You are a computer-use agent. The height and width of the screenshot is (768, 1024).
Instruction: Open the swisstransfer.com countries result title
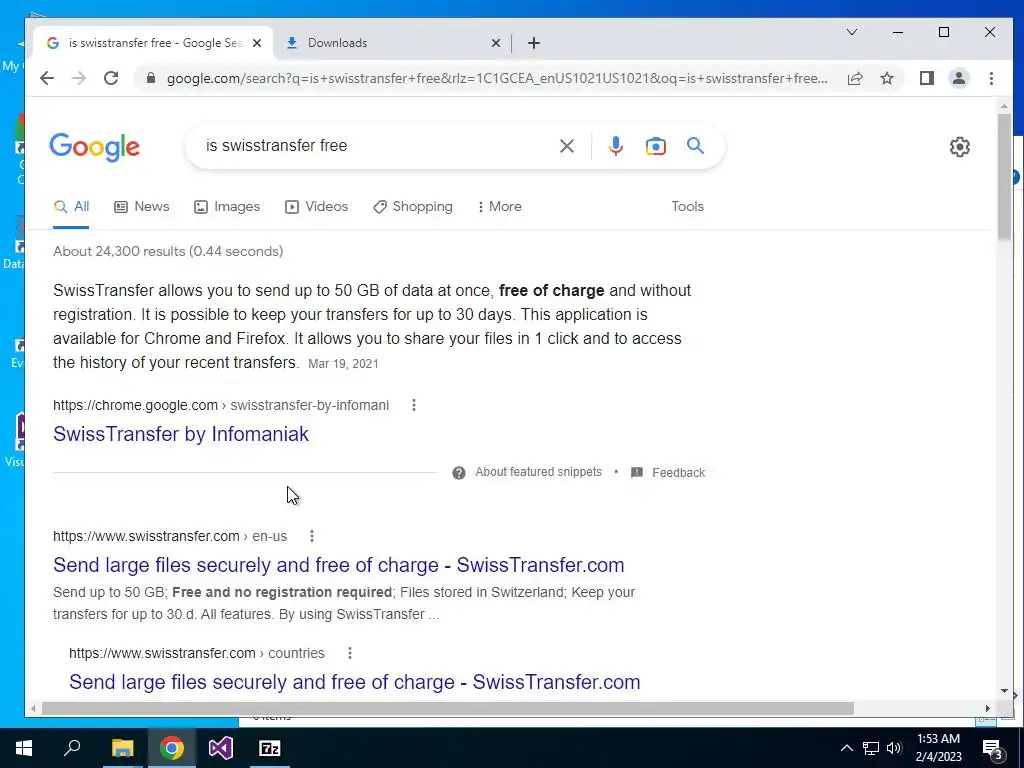(x=355, y=682)
